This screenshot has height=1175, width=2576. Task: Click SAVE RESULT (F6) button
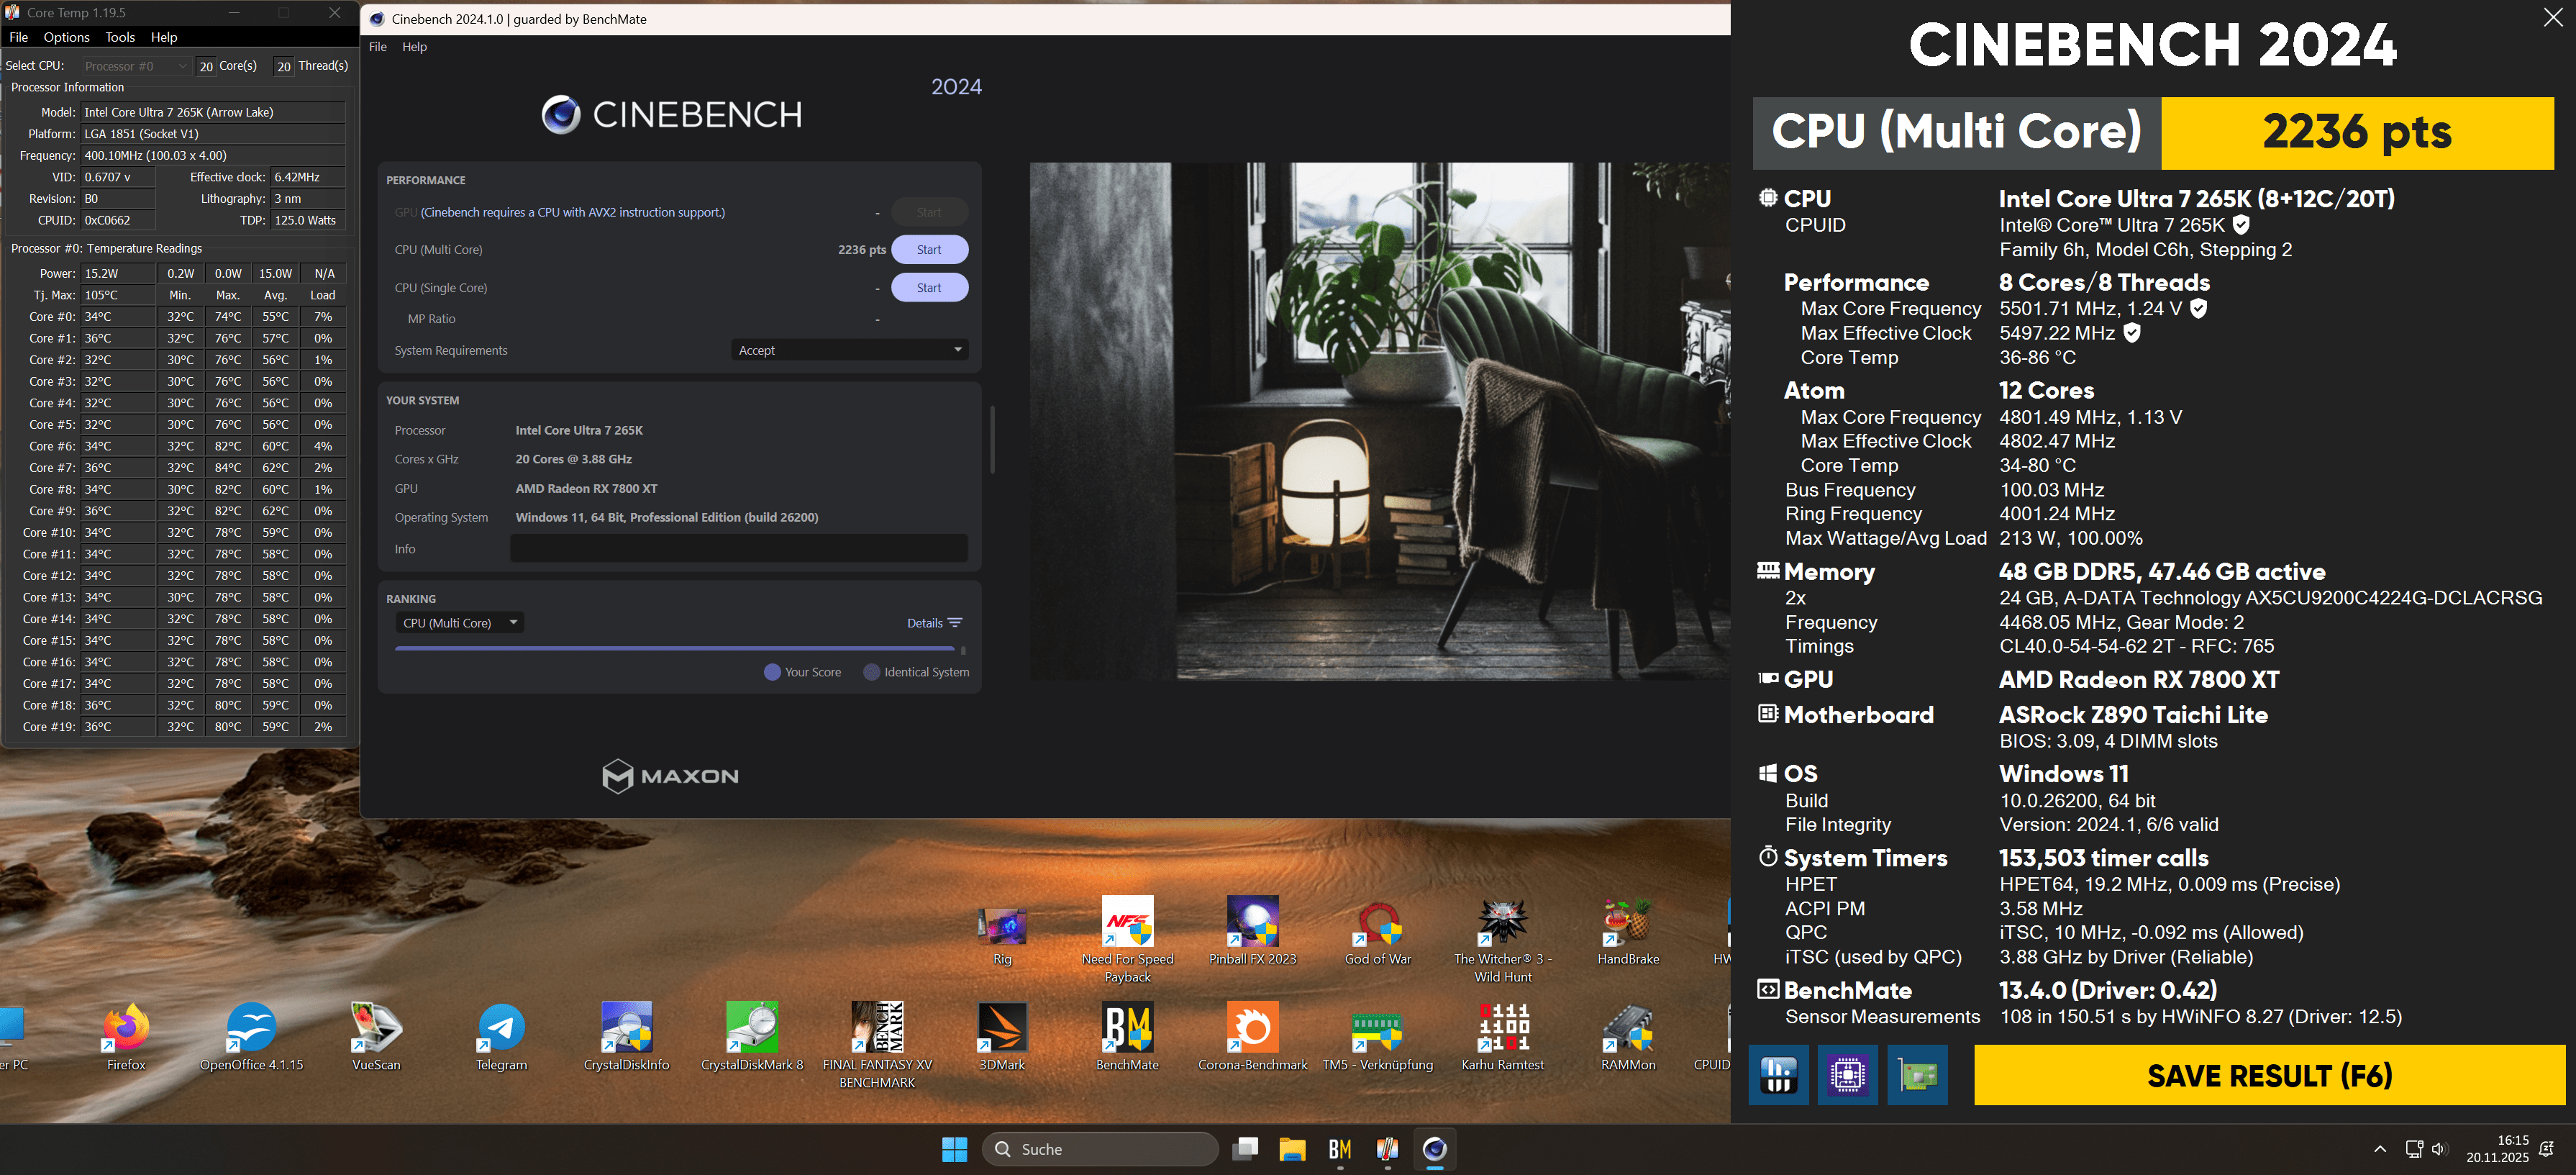[2269, 1075]
